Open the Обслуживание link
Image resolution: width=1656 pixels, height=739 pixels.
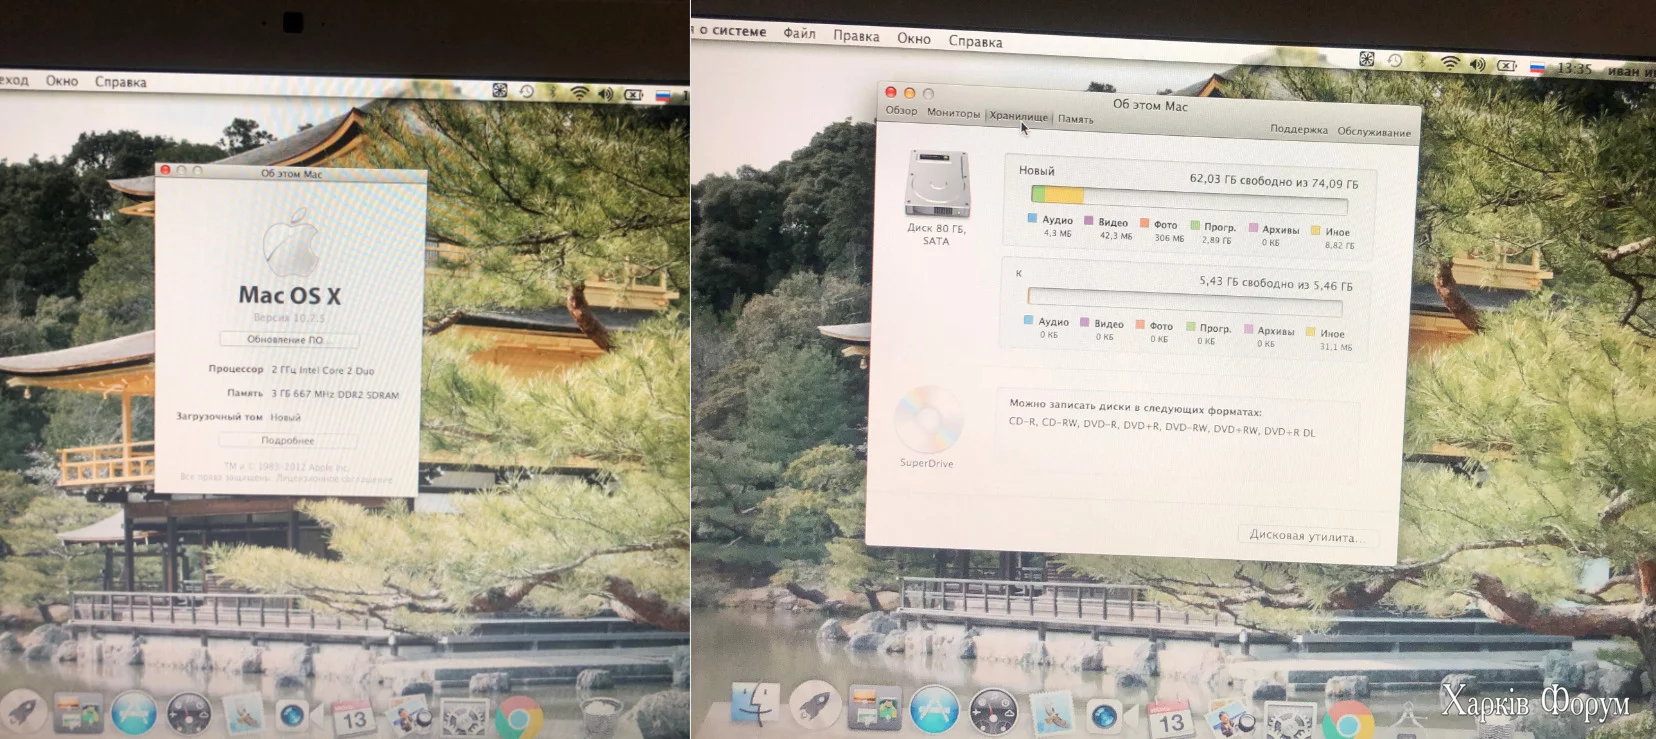pyautogui.click(x=1374, y=132)
